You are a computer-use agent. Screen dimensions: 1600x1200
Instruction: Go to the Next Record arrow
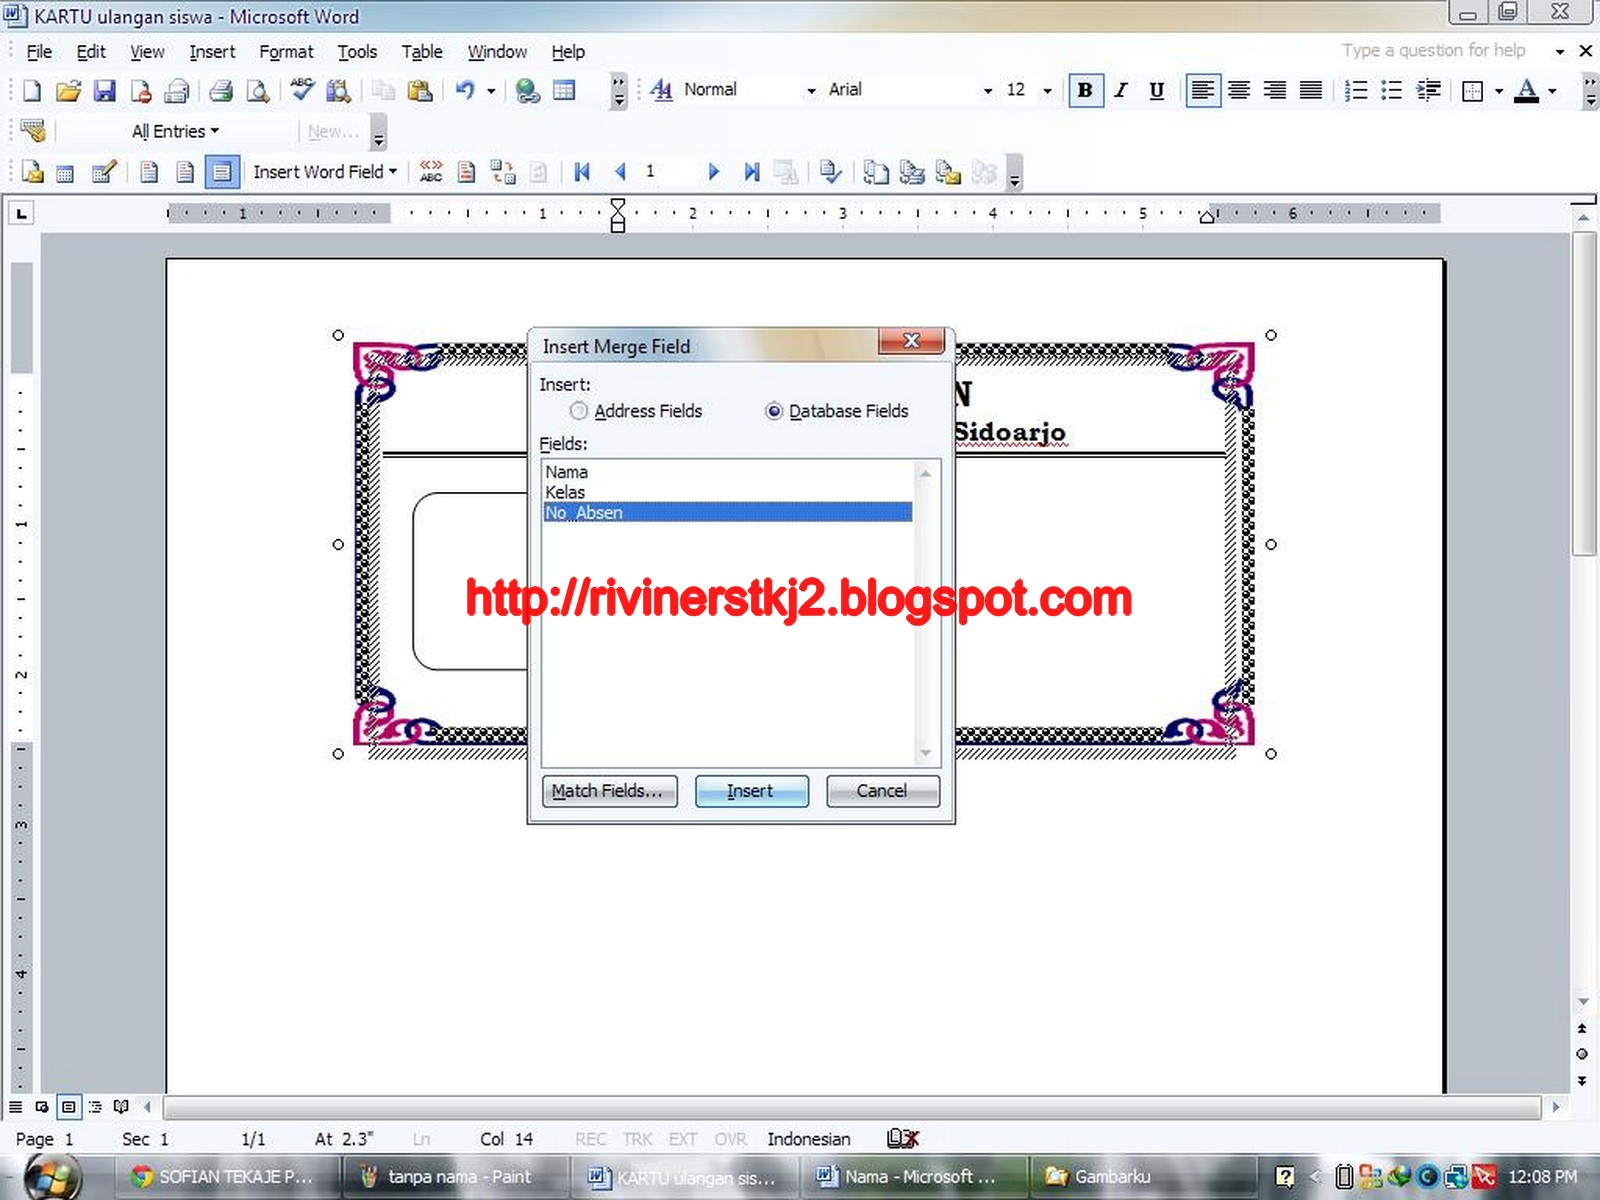[713, 172]
